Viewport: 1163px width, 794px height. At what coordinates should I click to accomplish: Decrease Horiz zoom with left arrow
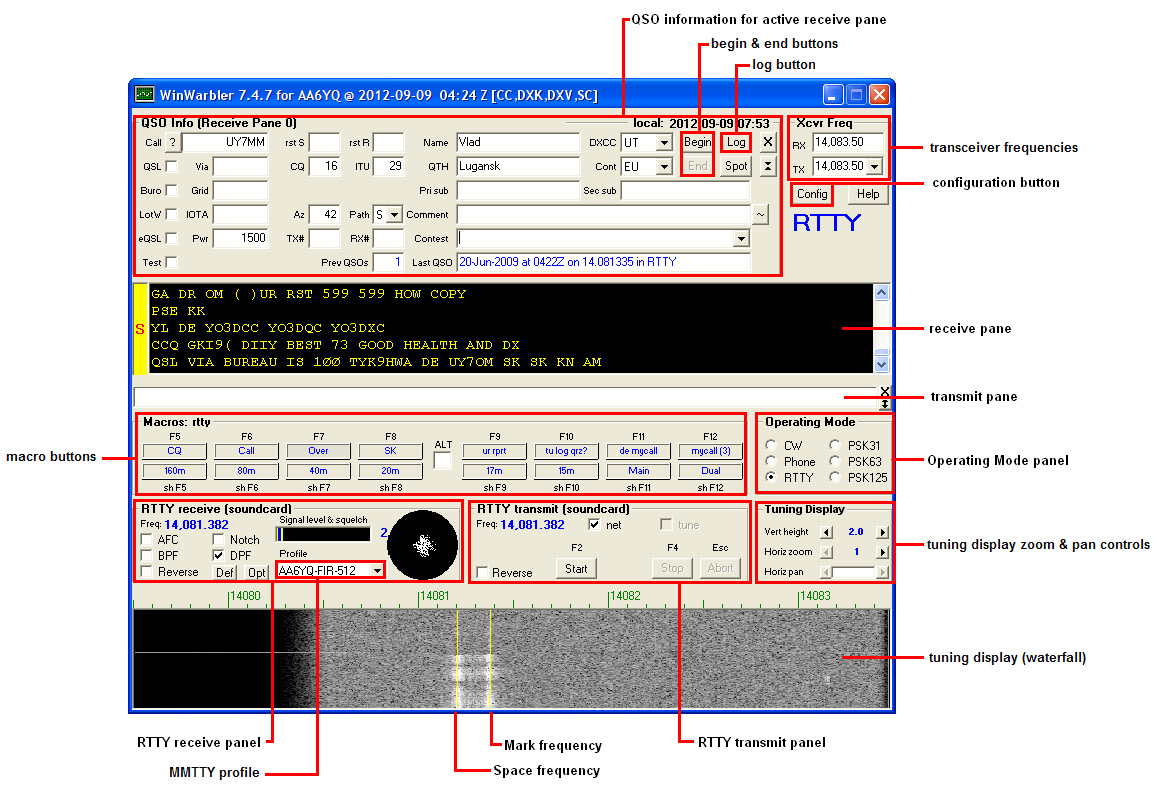point(826,552)
